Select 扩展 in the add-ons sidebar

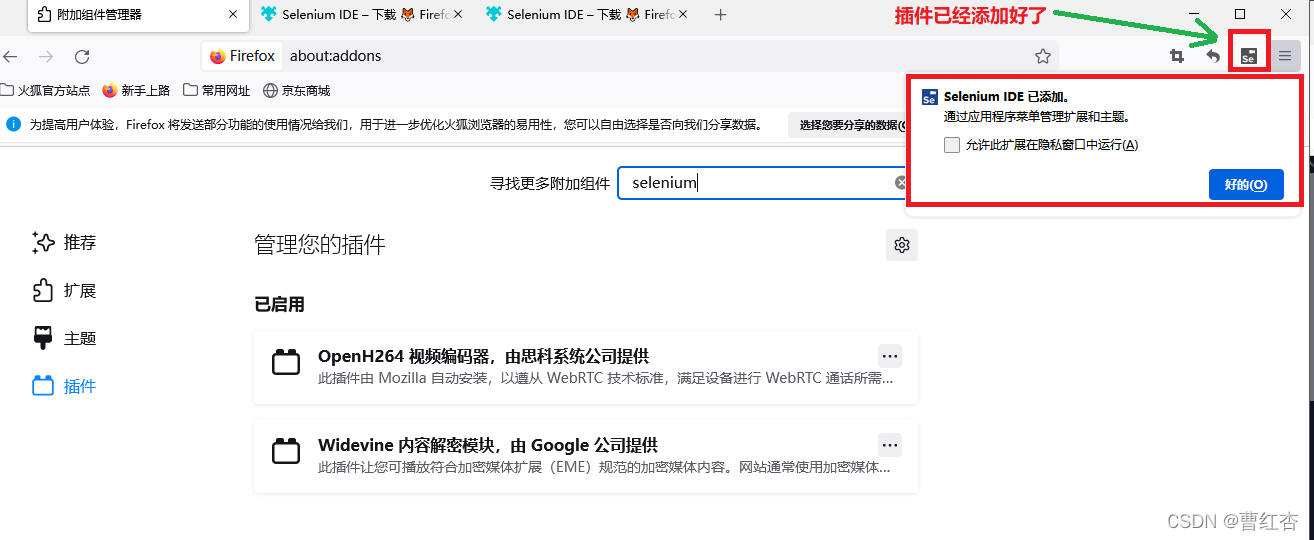click(x=64, y=290)
